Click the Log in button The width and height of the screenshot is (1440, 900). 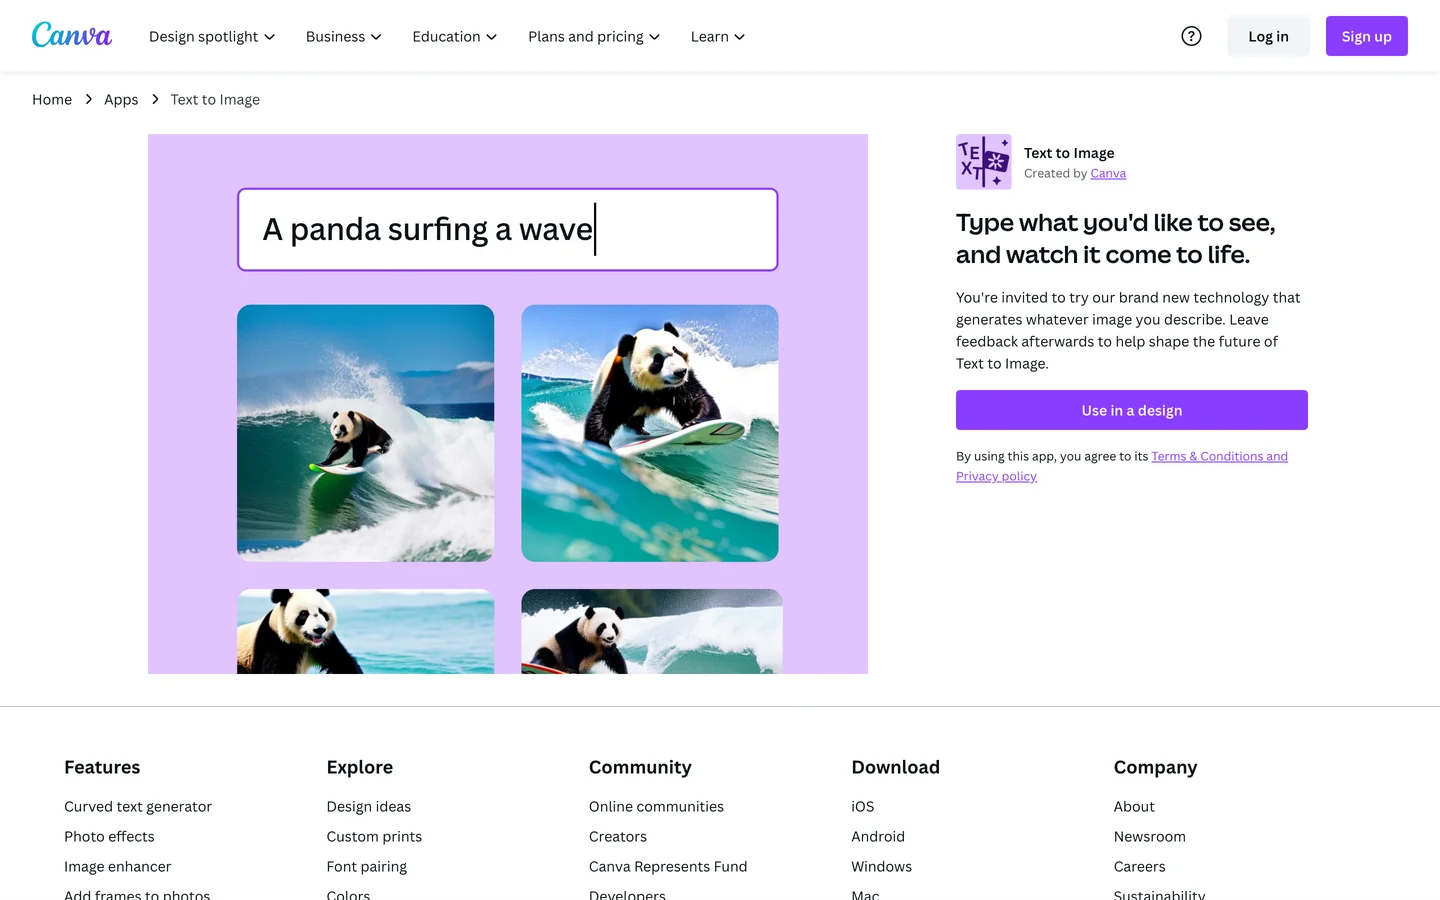[x=1268, y=36]
